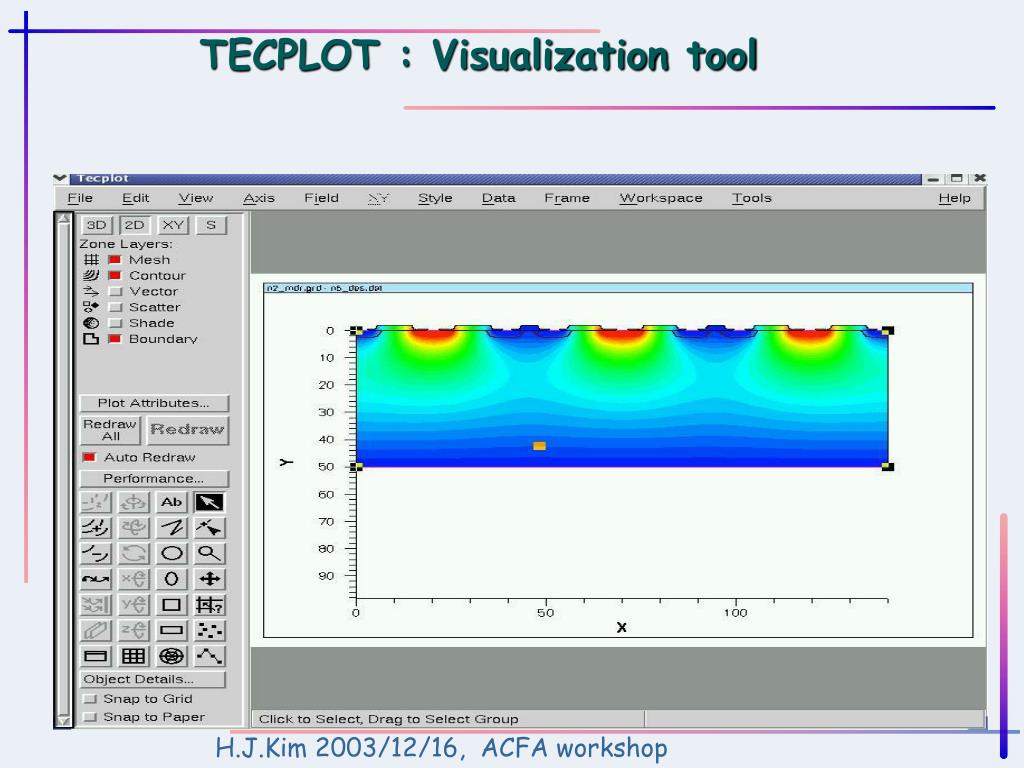Pick the zigzag polyline drawing tool

pyautogui.click(x=172, y=528)
